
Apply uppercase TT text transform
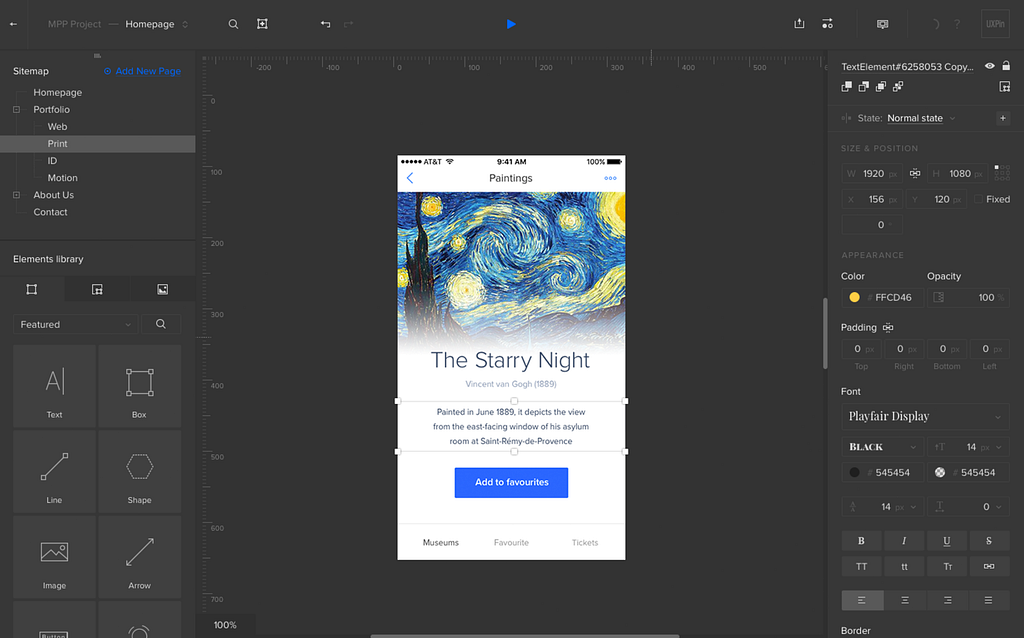pos(861,566)
